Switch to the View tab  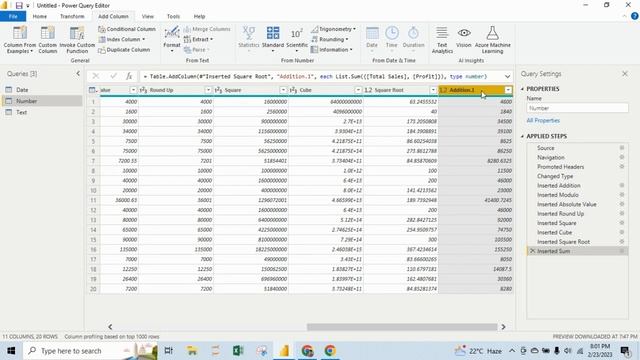(148, 16)
